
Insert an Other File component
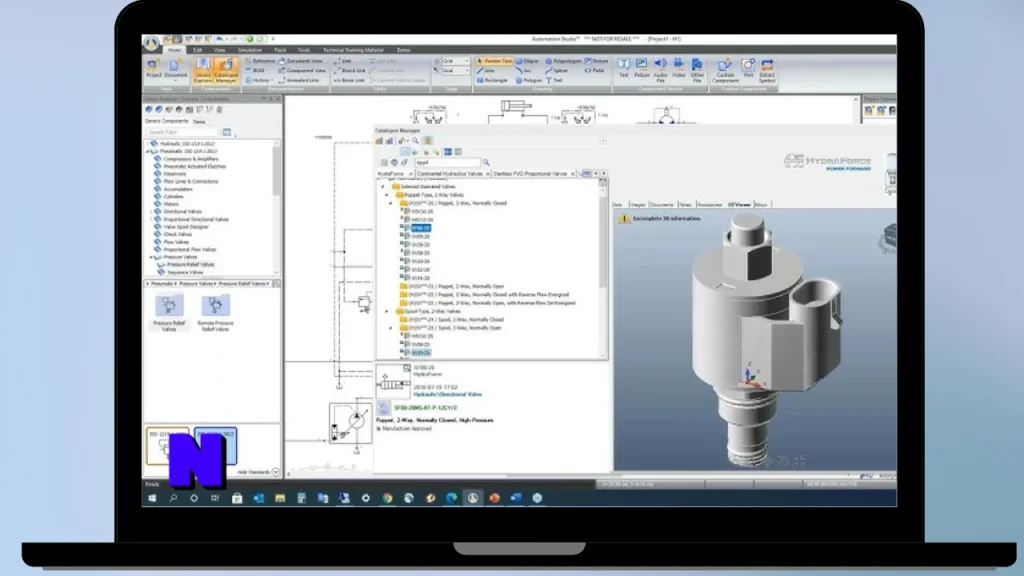[x=697, y=69]
